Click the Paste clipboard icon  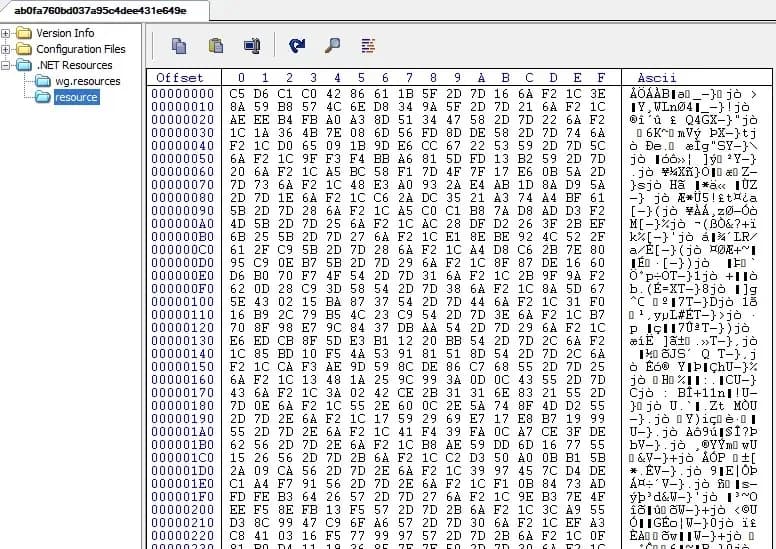tap(216, 46)
